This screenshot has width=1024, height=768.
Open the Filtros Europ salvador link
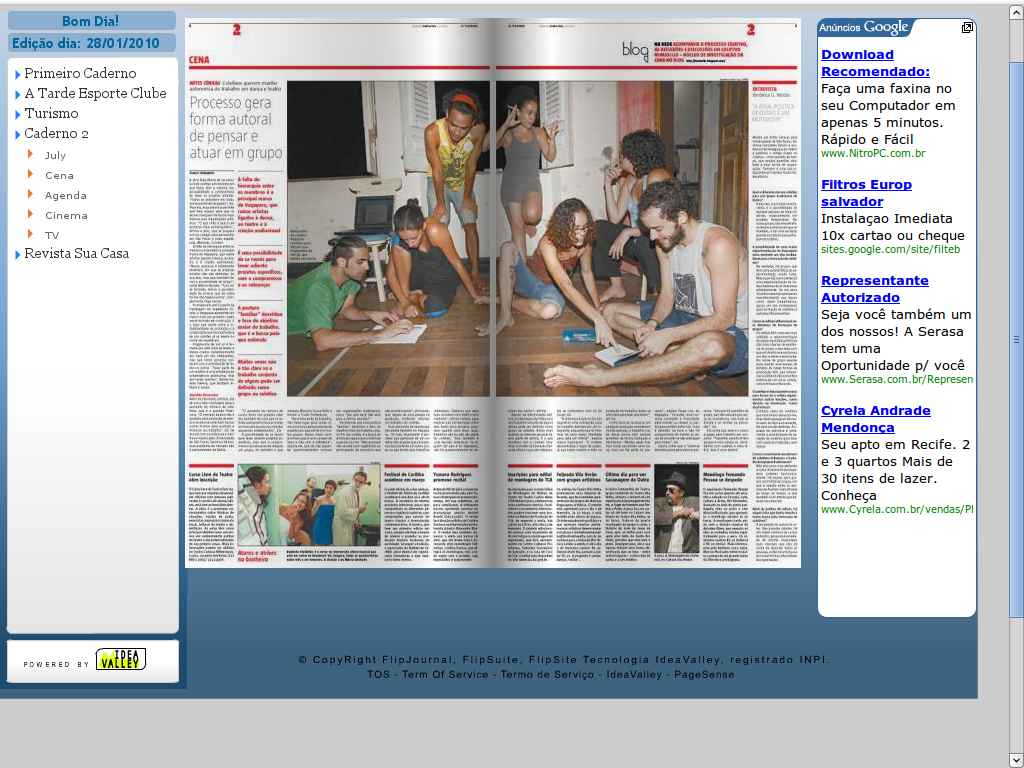pos(866,193)
